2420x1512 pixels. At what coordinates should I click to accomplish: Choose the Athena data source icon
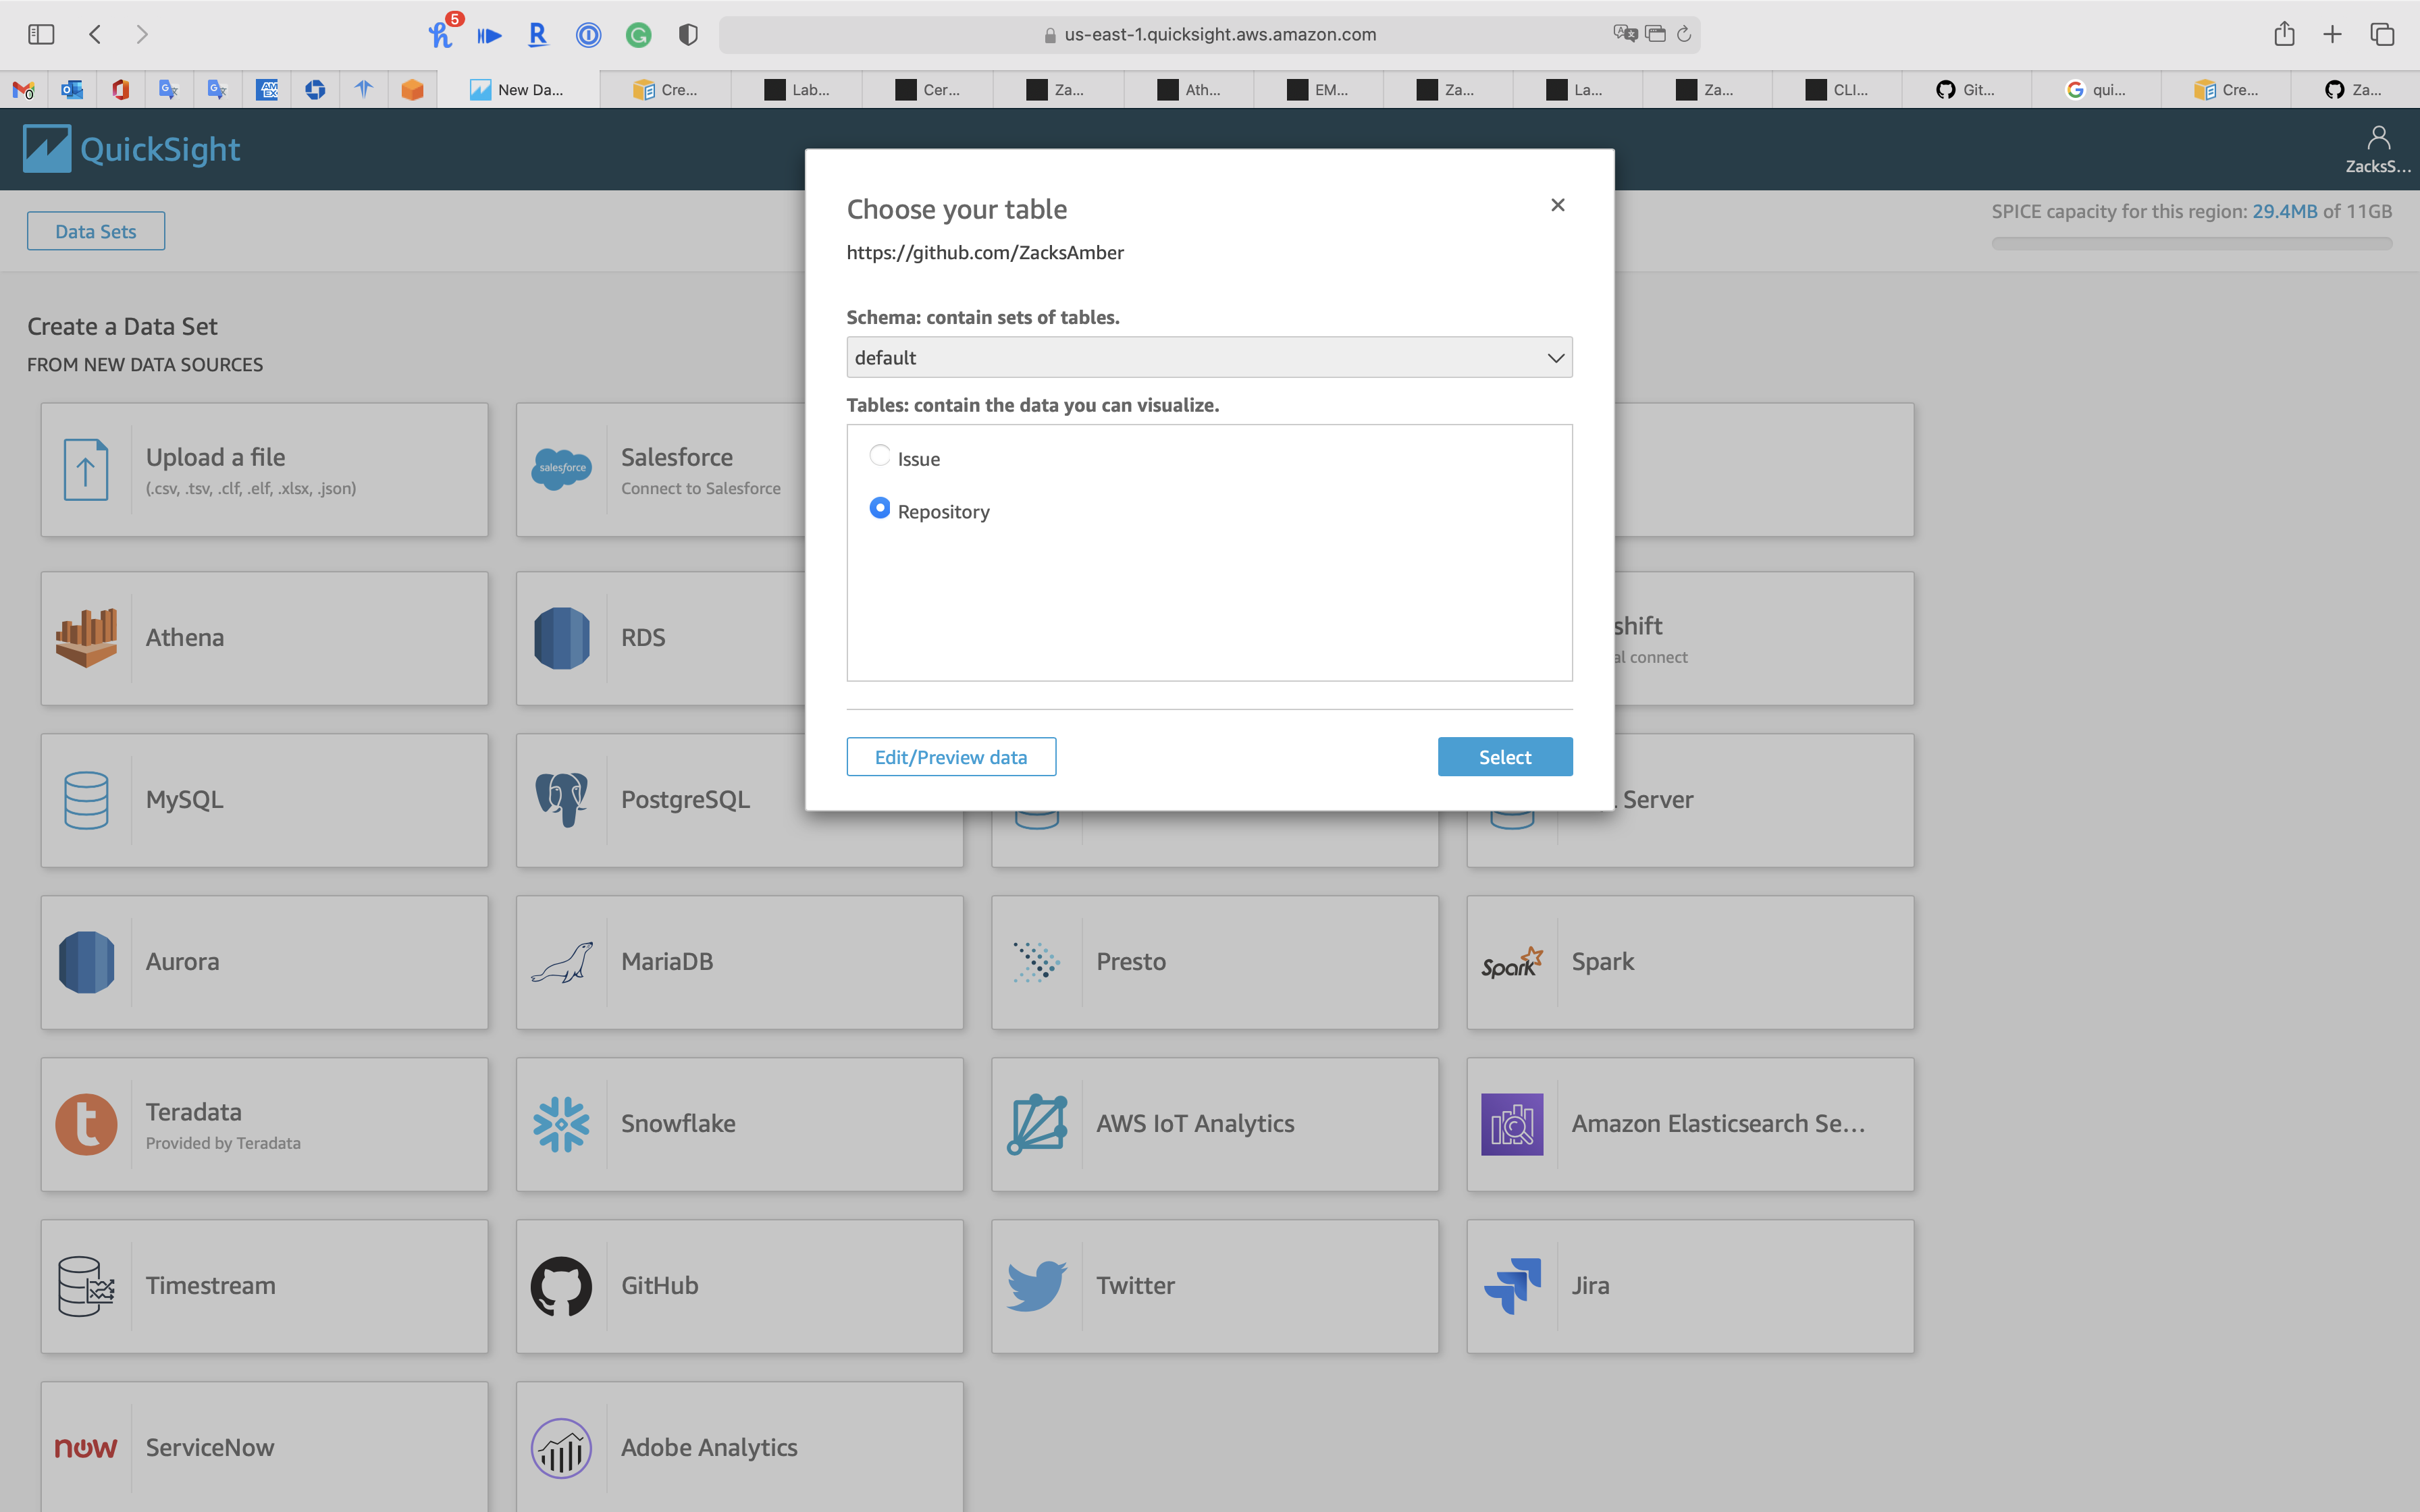click(x=86, y=638)
